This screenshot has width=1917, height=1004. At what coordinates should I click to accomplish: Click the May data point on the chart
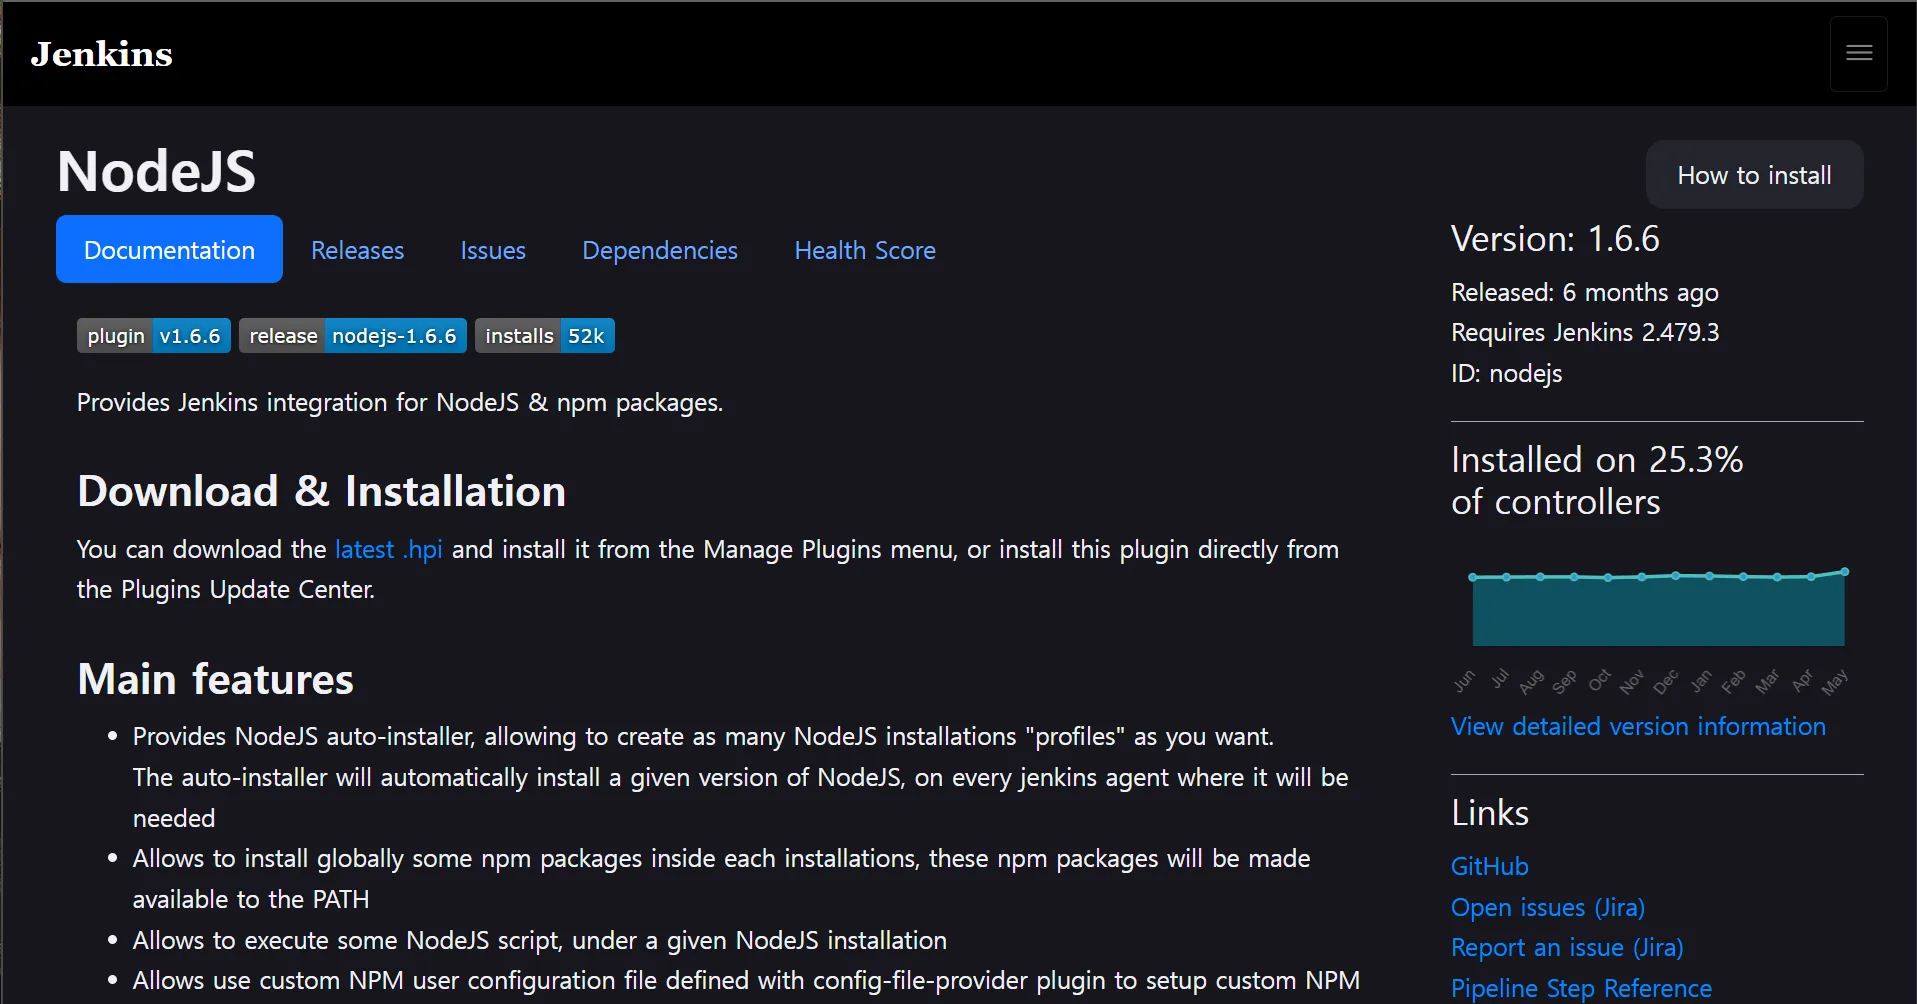click(x=1844, y=572)
